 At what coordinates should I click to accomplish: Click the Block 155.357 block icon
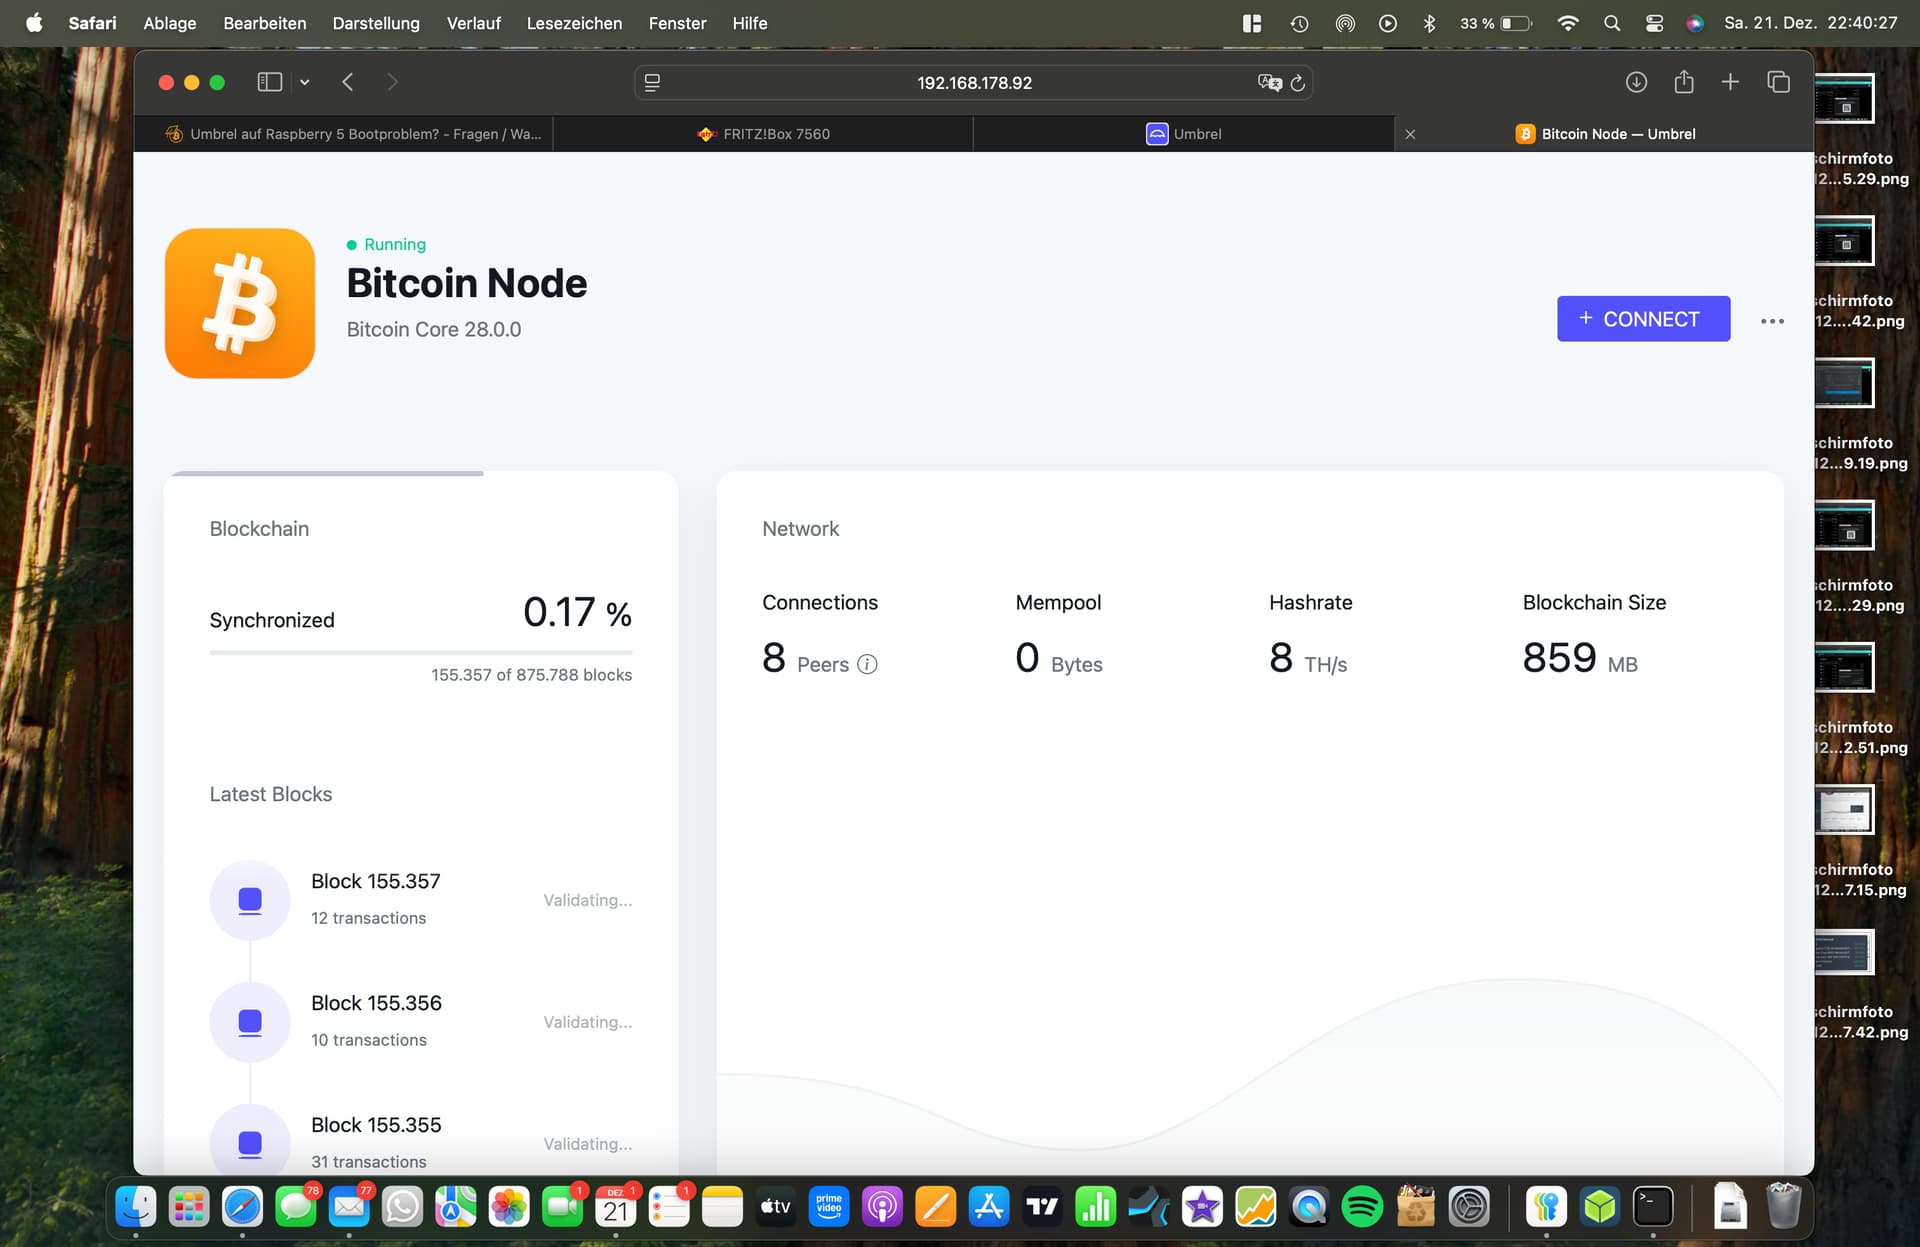(250, 900)
